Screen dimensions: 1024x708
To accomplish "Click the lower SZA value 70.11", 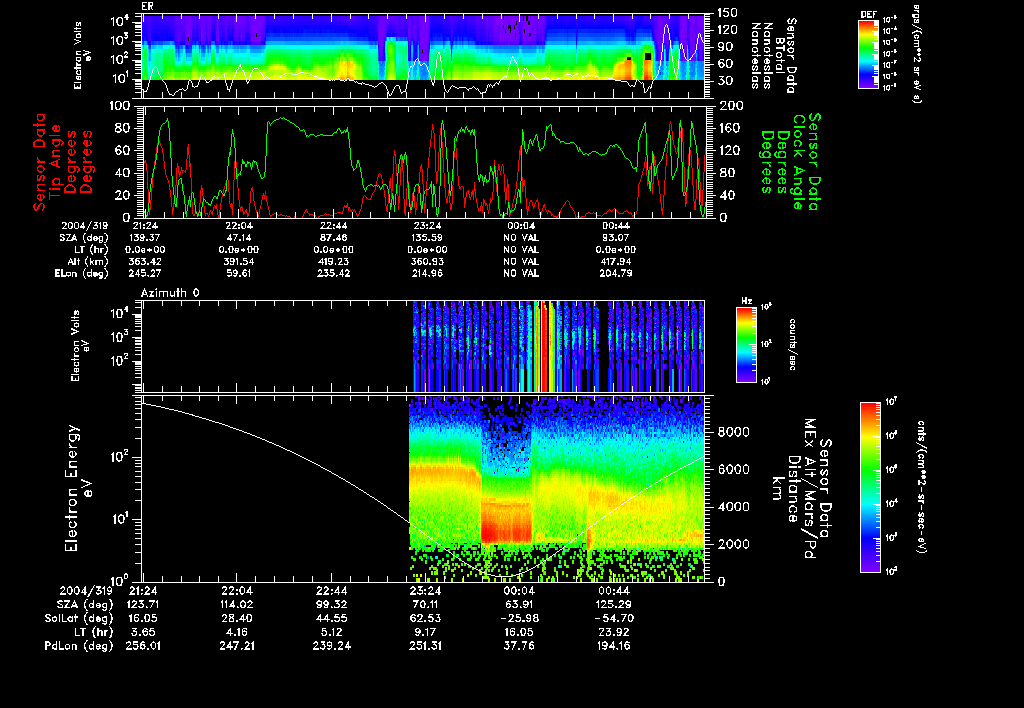I will coord(425,604).
